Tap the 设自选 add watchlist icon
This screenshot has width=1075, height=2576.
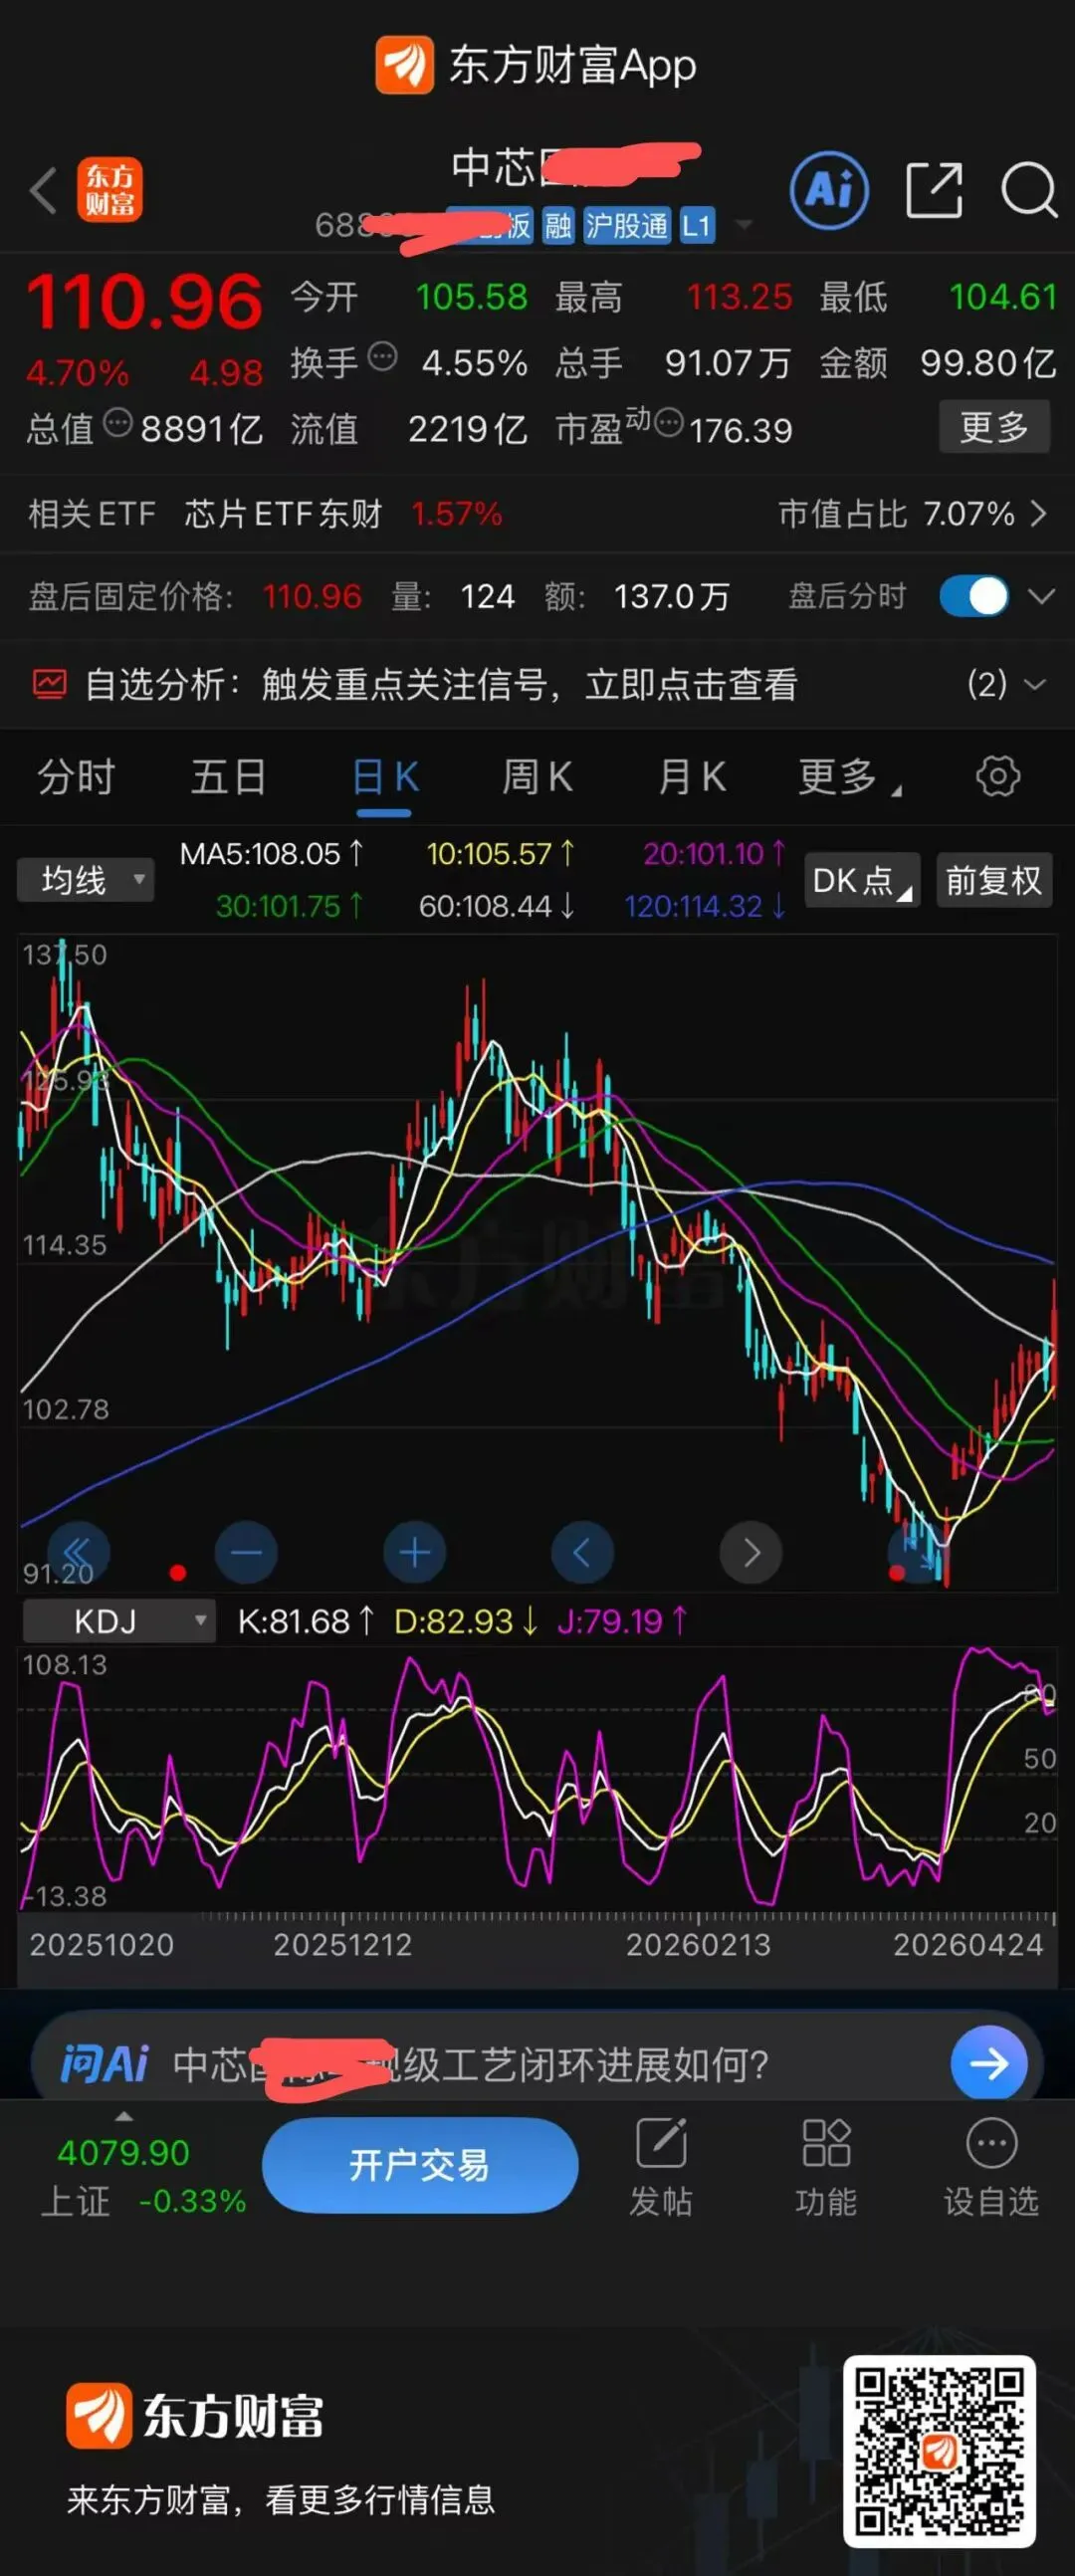pyautogui.click(x=991, y=2143)
